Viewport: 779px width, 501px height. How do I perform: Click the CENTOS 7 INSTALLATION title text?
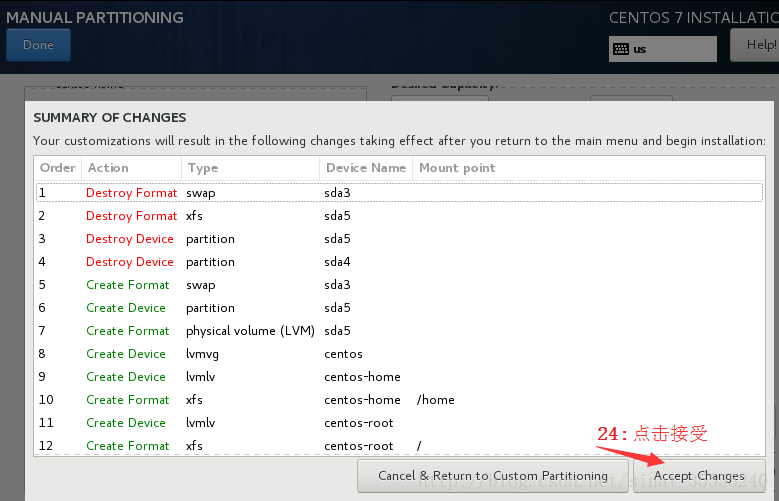click(694, 17)
